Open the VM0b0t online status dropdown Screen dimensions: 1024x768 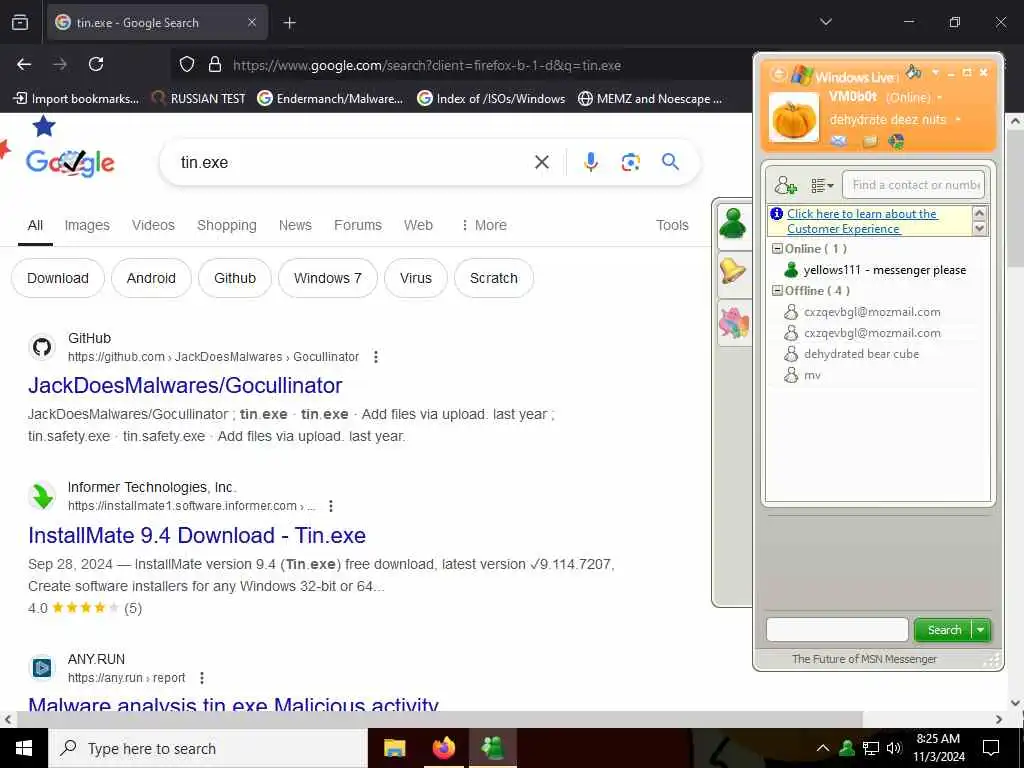[x=940, y=98]
